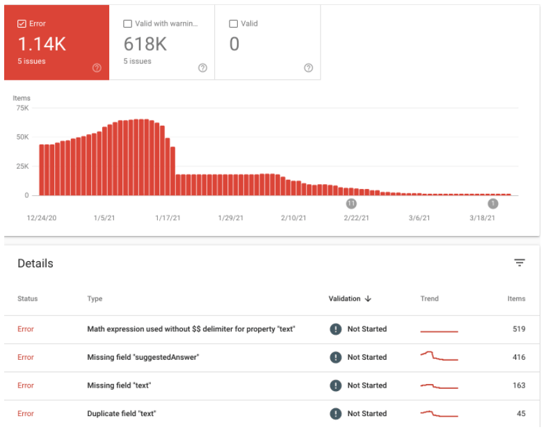Open the Duplicate field "text" issue row
Screen dimensions: 546x432
(272, 414)
